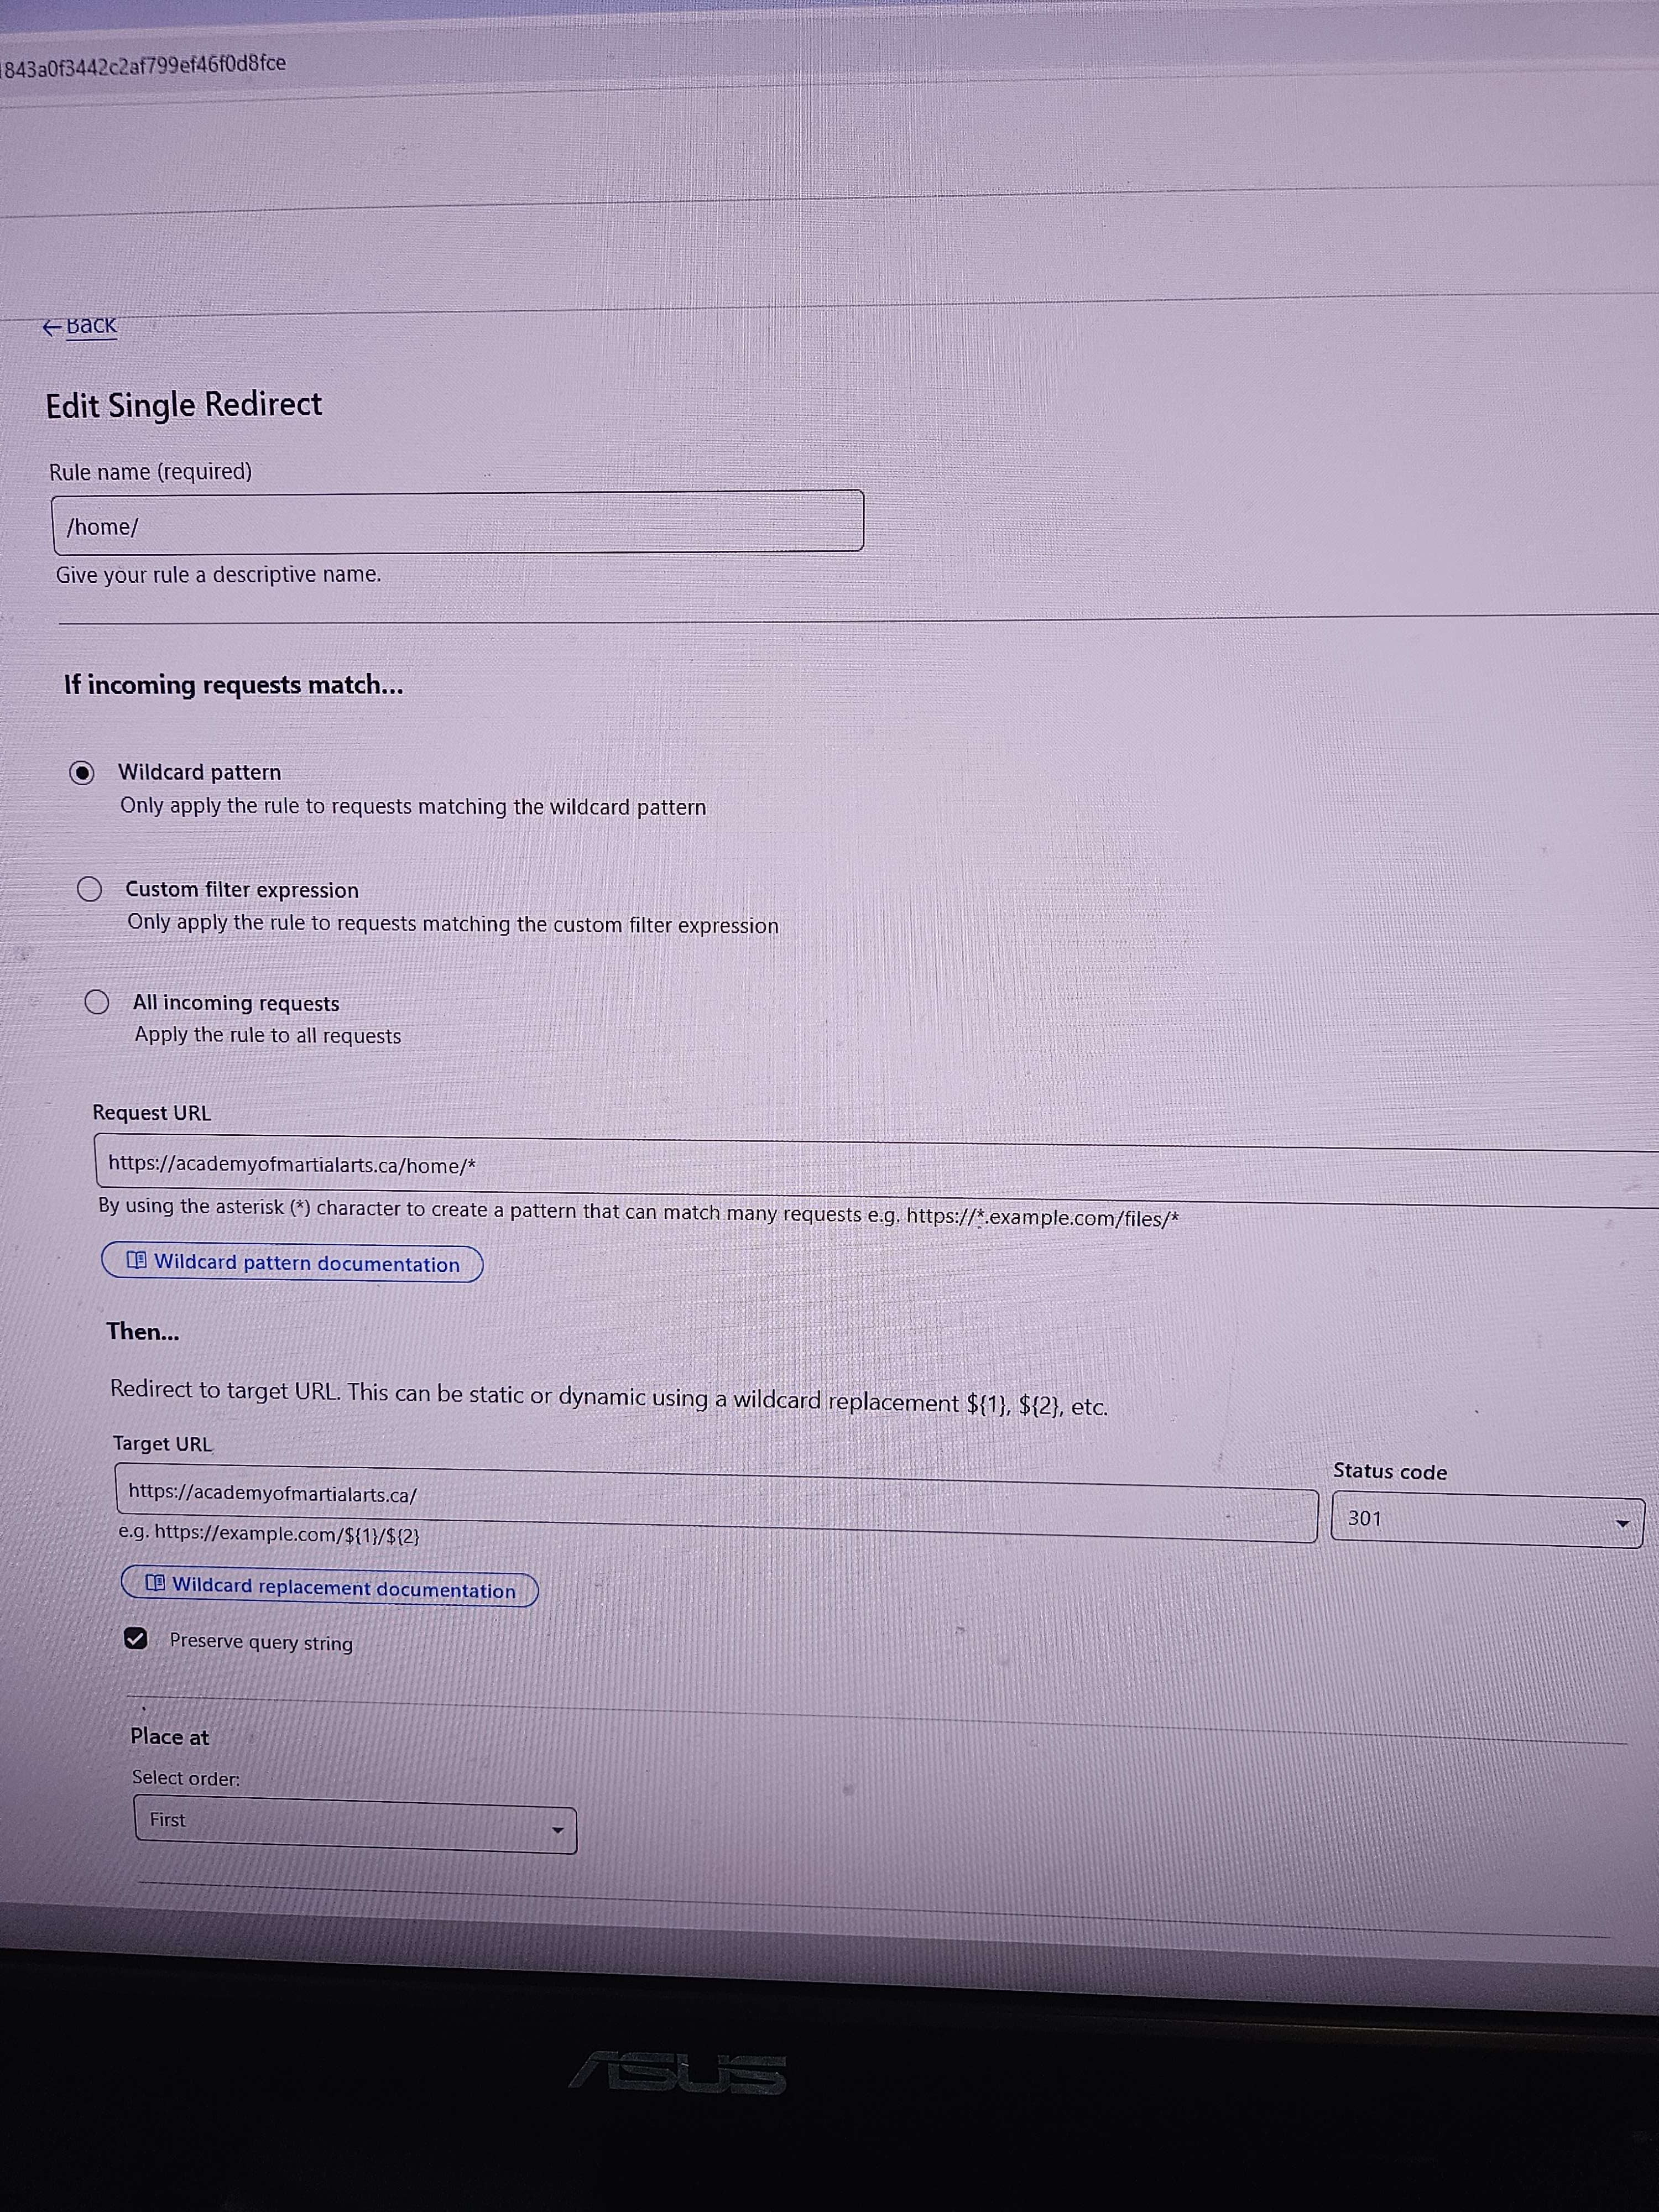
Task: Click the Back arrow icon
Action: tap(52, 327)
